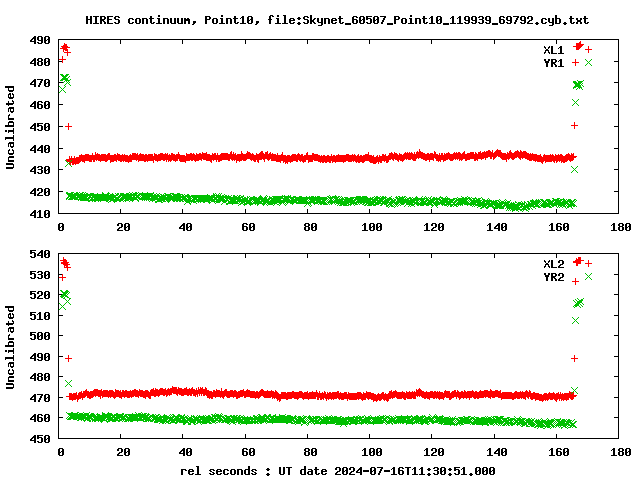Click the YR1 legend label in top plot
This screenshot has width=640, height=480.
click(553, 63)
